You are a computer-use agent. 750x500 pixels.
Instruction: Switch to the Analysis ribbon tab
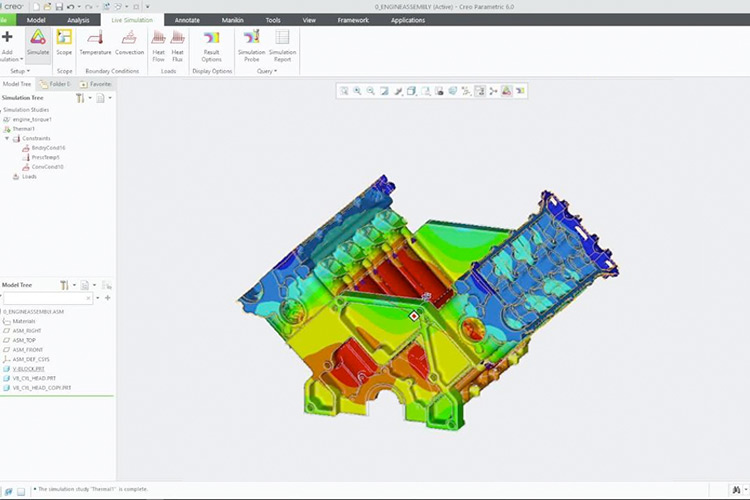pos(78,19)
